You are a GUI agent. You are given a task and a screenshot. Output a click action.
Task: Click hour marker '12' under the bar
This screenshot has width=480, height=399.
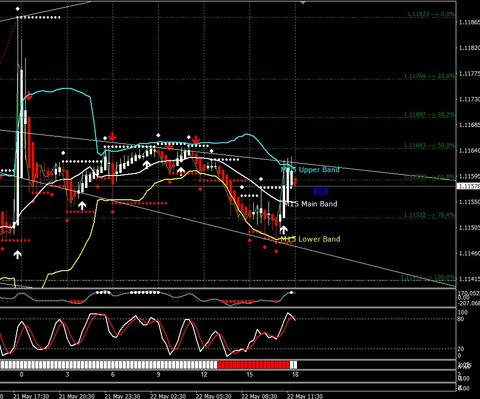pyautogui.click(x=204, y=375)
